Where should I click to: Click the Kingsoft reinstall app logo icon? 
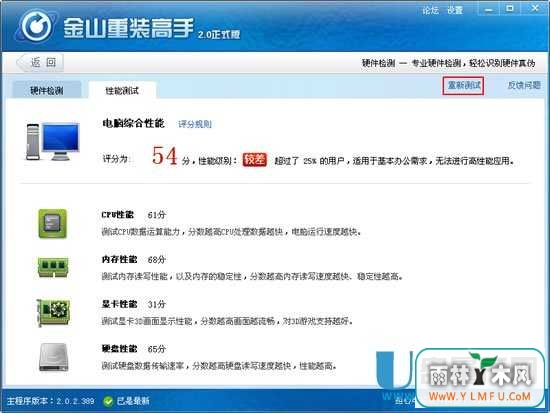coord(36,26)
